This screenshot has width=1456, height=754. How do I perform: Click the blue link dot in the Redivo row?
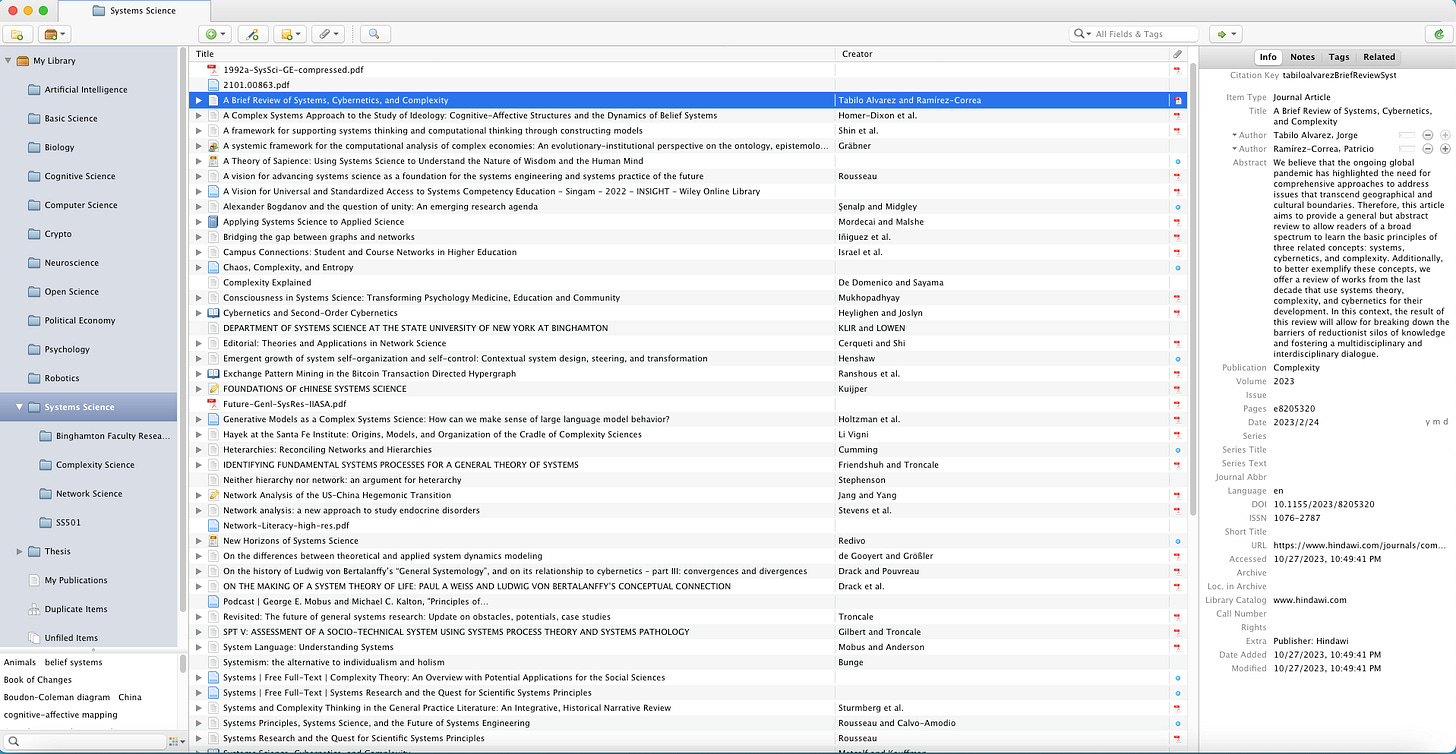click(1177, 541)
